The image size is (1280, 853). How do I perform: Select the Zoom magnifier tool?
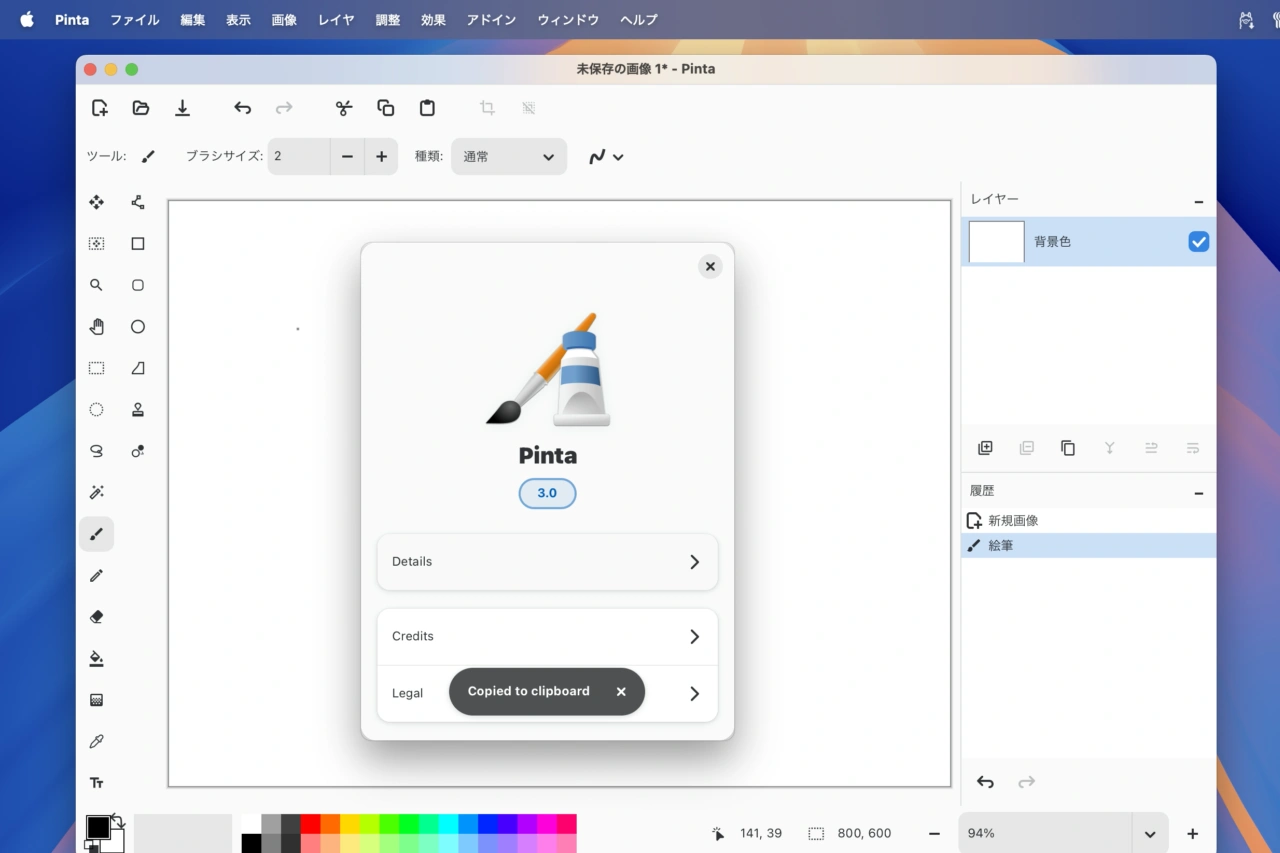coord(96,285)
